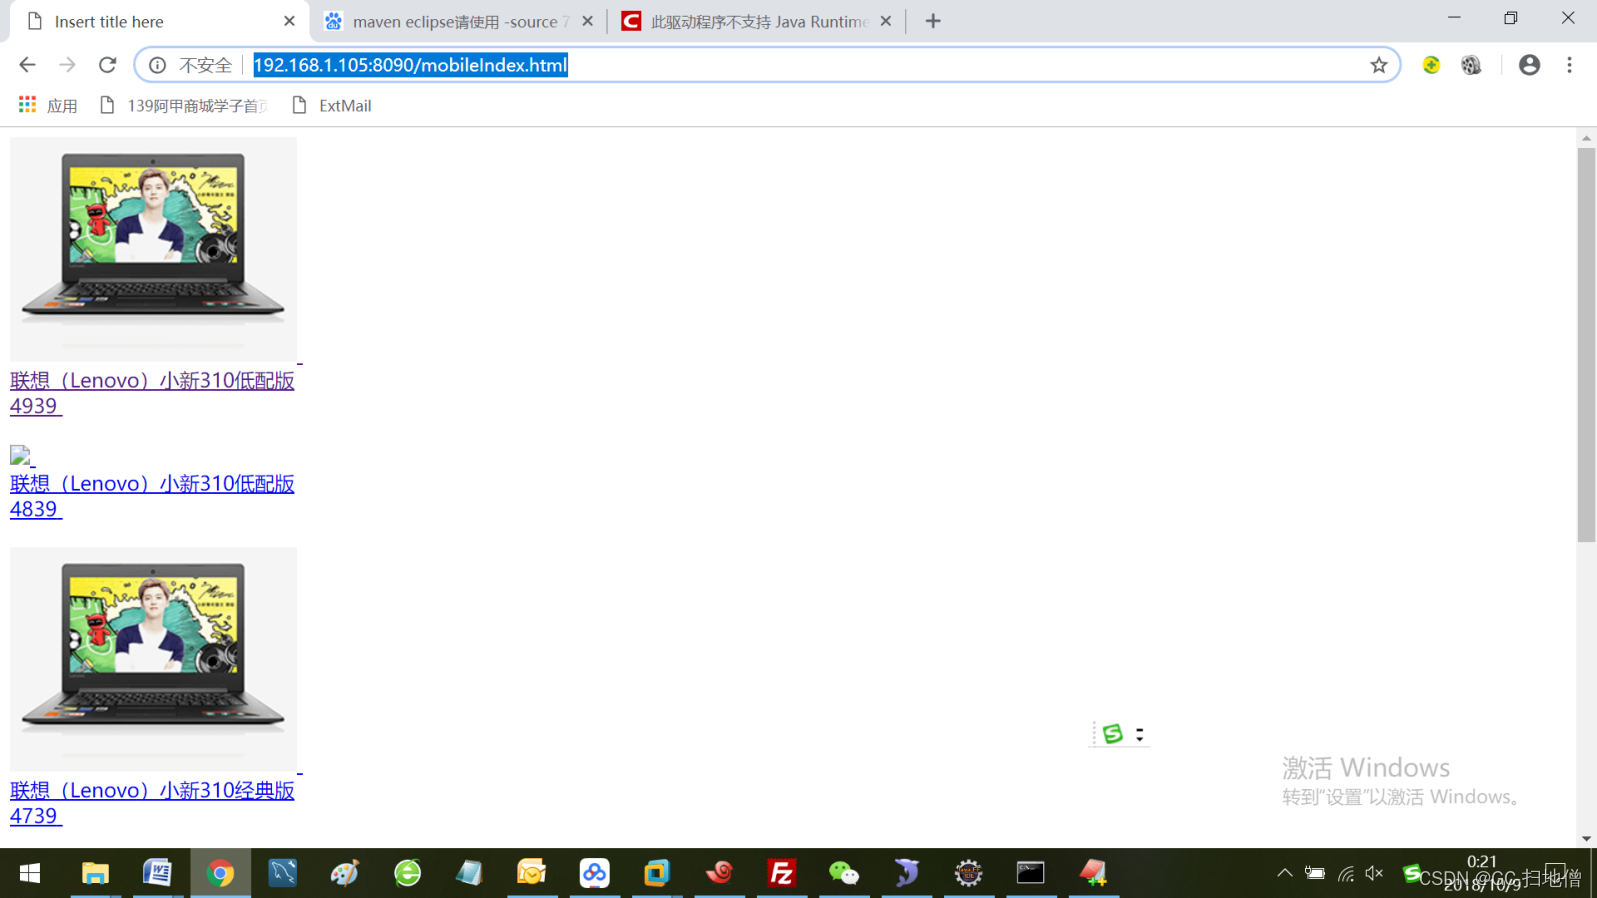This screenshot has height=898, width=1597.
Task: Open the Windows Start menu
Action: pyautogui.click(x=30, y=873)
